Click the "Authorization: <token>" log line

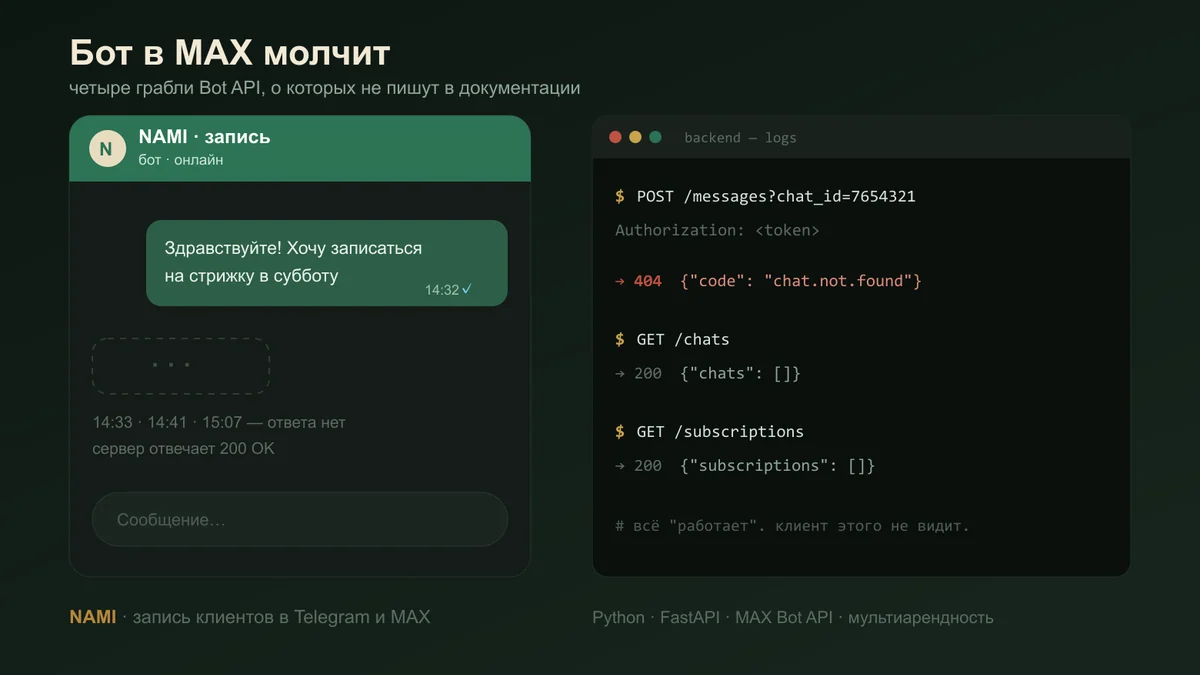click(x=718, y=230)
